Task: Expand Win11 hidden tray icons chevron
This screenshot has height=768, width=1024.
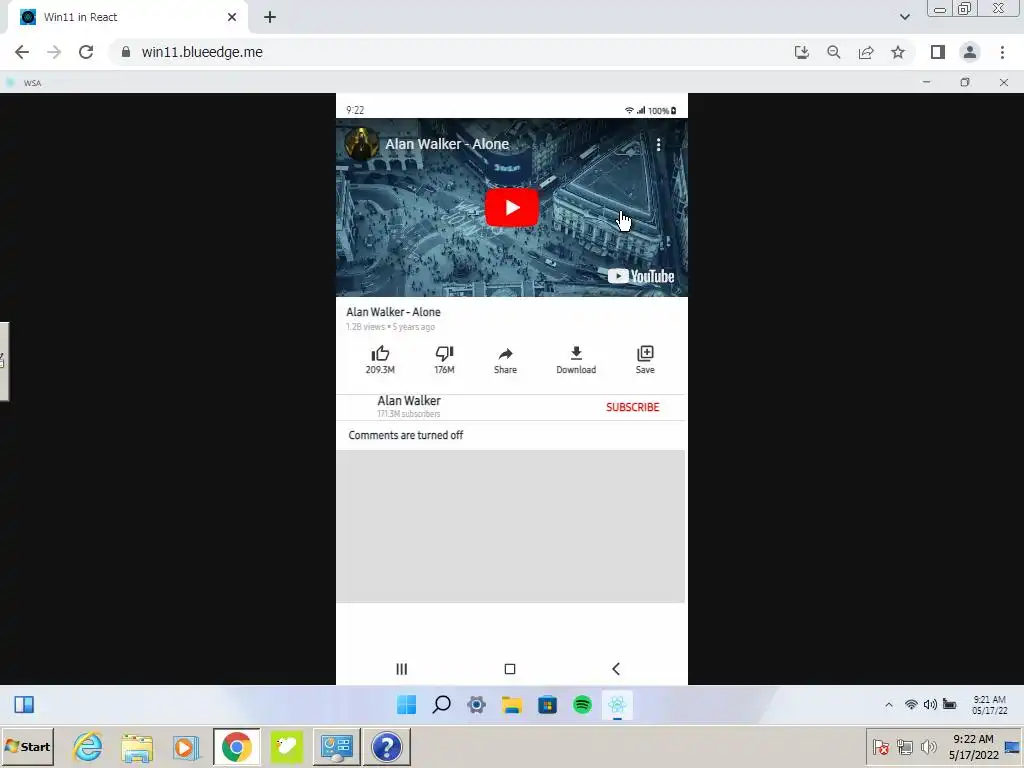Action: click(x=889, y=705)
